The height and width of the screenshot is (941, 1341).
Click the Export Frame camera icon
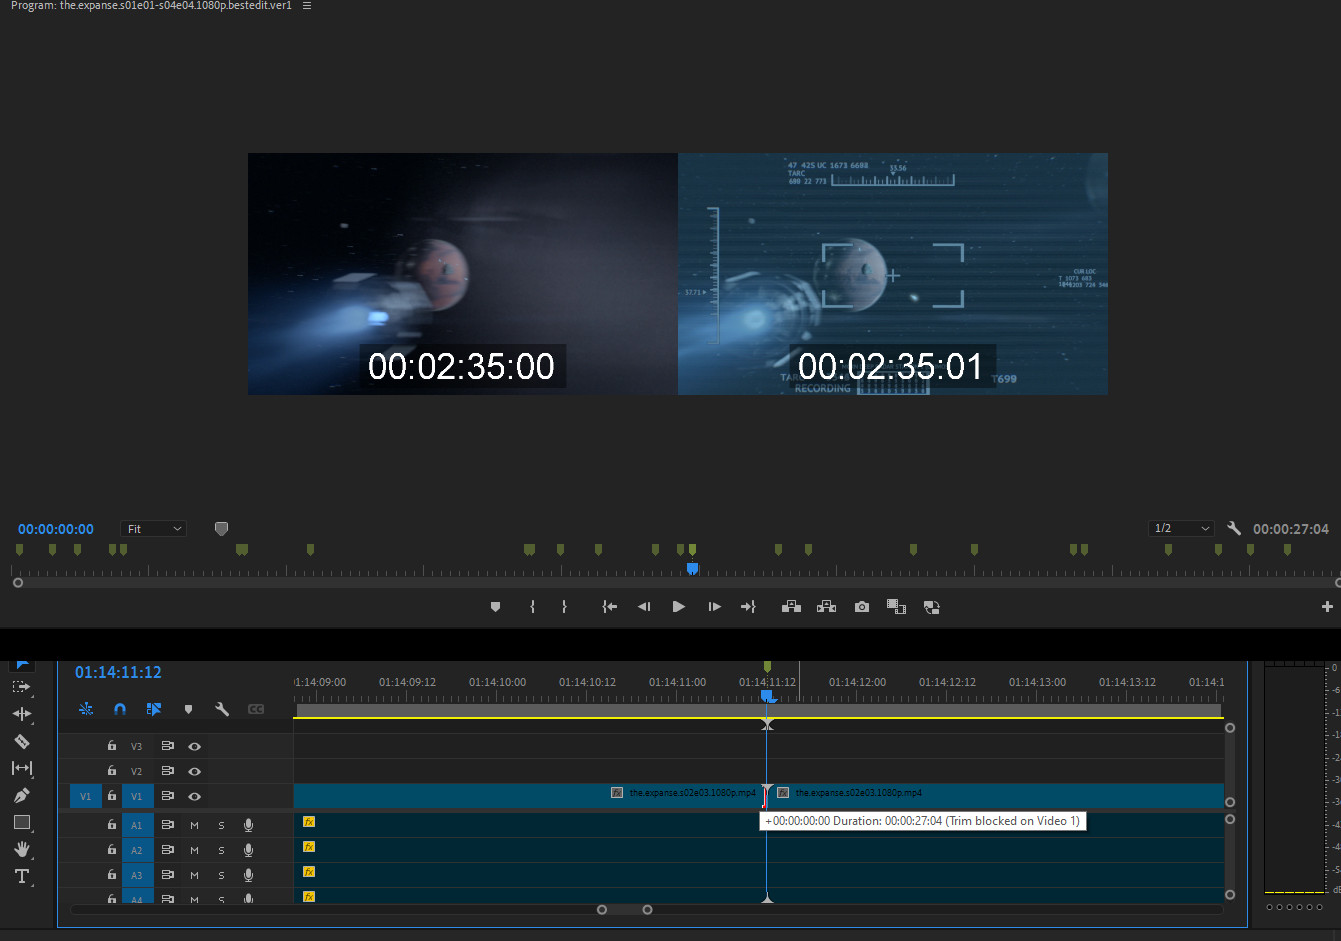pos(861,607)
